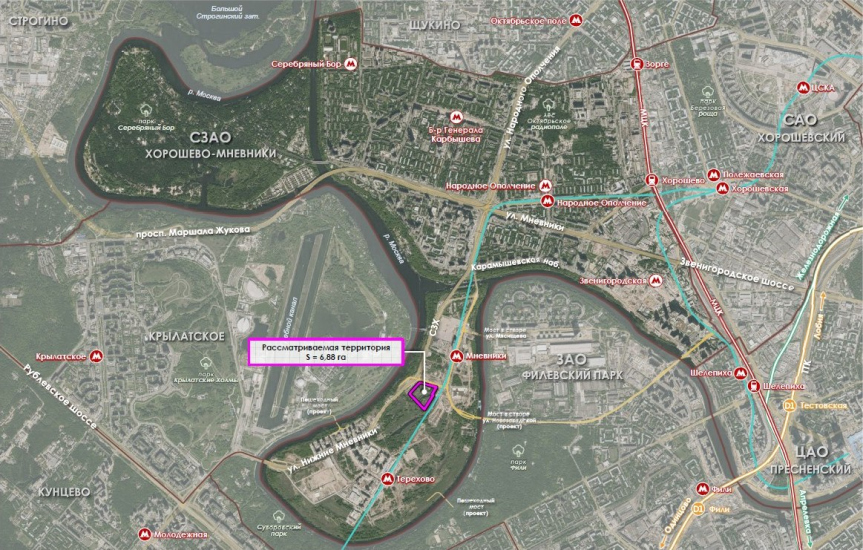Click the просп. Маршала Жукова label
The height and width of the screenshot is (550, 863).
[x=193, y=232]
